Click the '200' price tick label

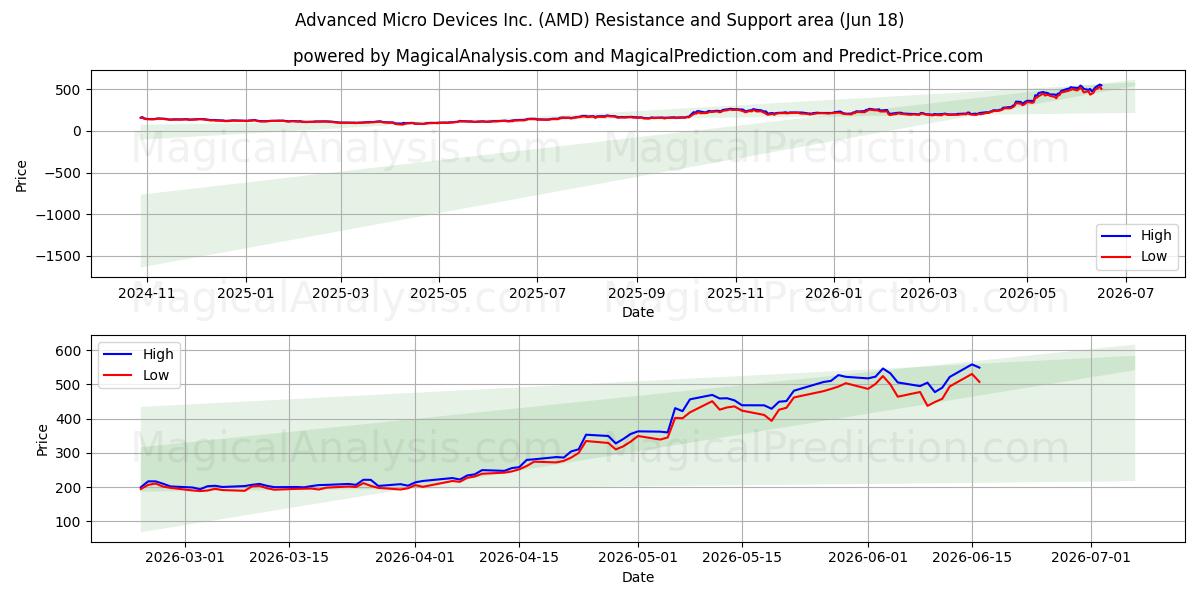pyautogui.click(x=70, y=488)
